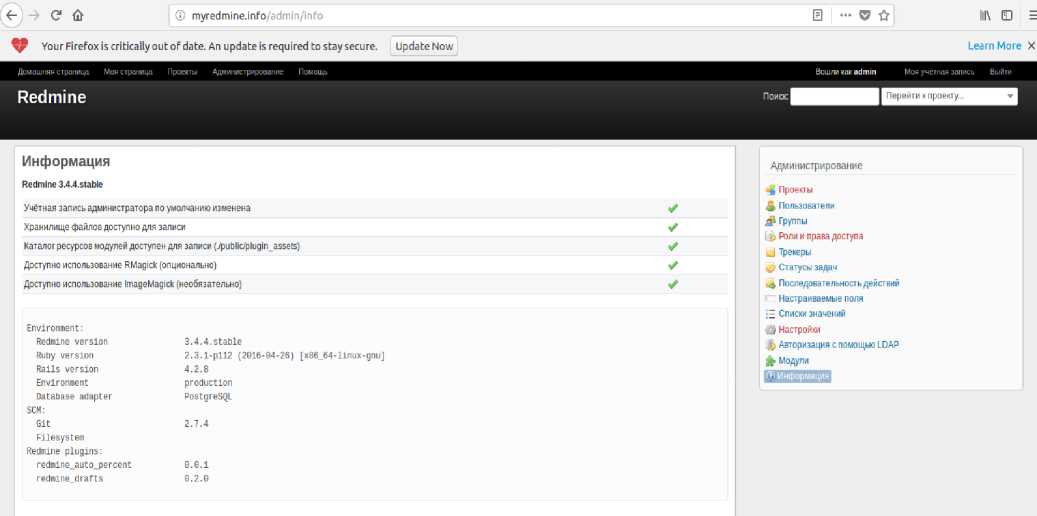Dismiss the out-of-date notification bar

coord(1031,46)
